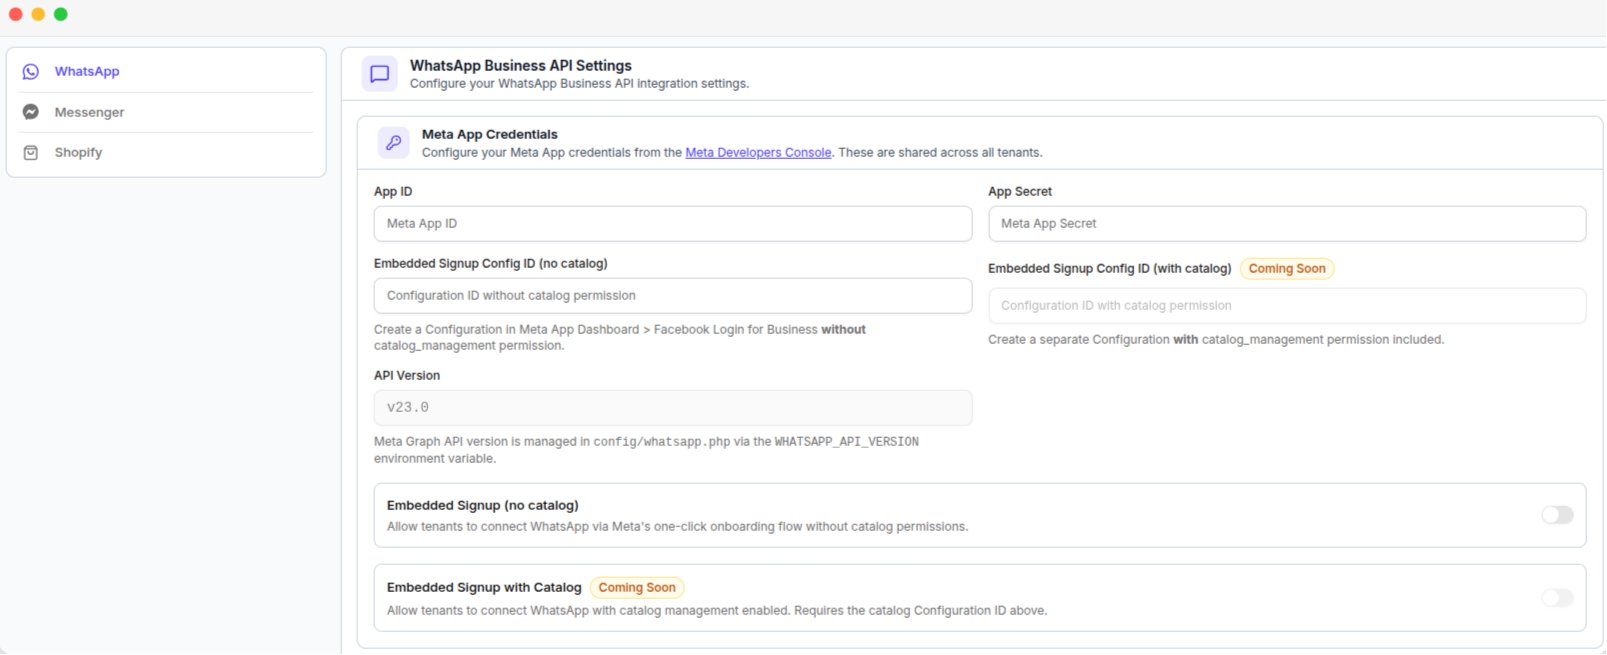Image resolution: width=1607 pixels, height=655 pixels.
Task: Click the Configuration ID without catalog permission field
Action: pyautogui.click(x=673, y=296)
